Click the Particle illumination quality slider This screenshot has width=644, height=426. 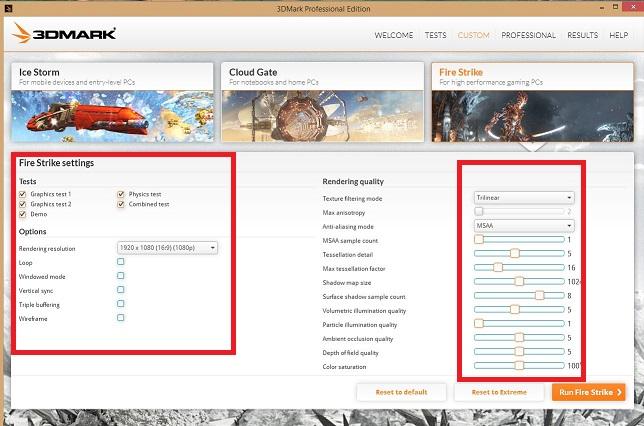coord(519,323)
